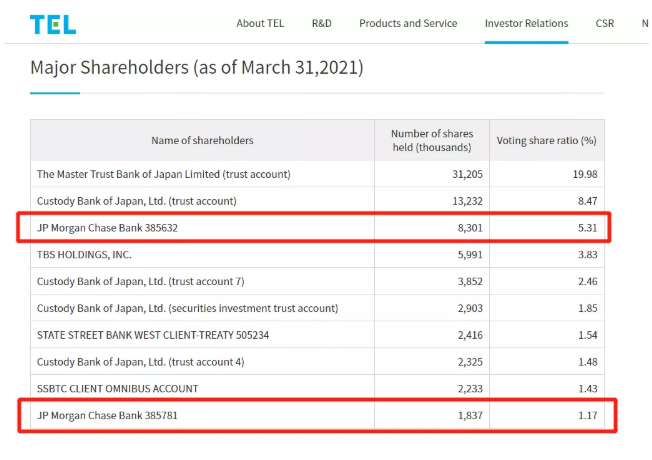Click the Major Shareholders heading
The height and width of the screenshot is (460, 652).
(x=196, y=68)
